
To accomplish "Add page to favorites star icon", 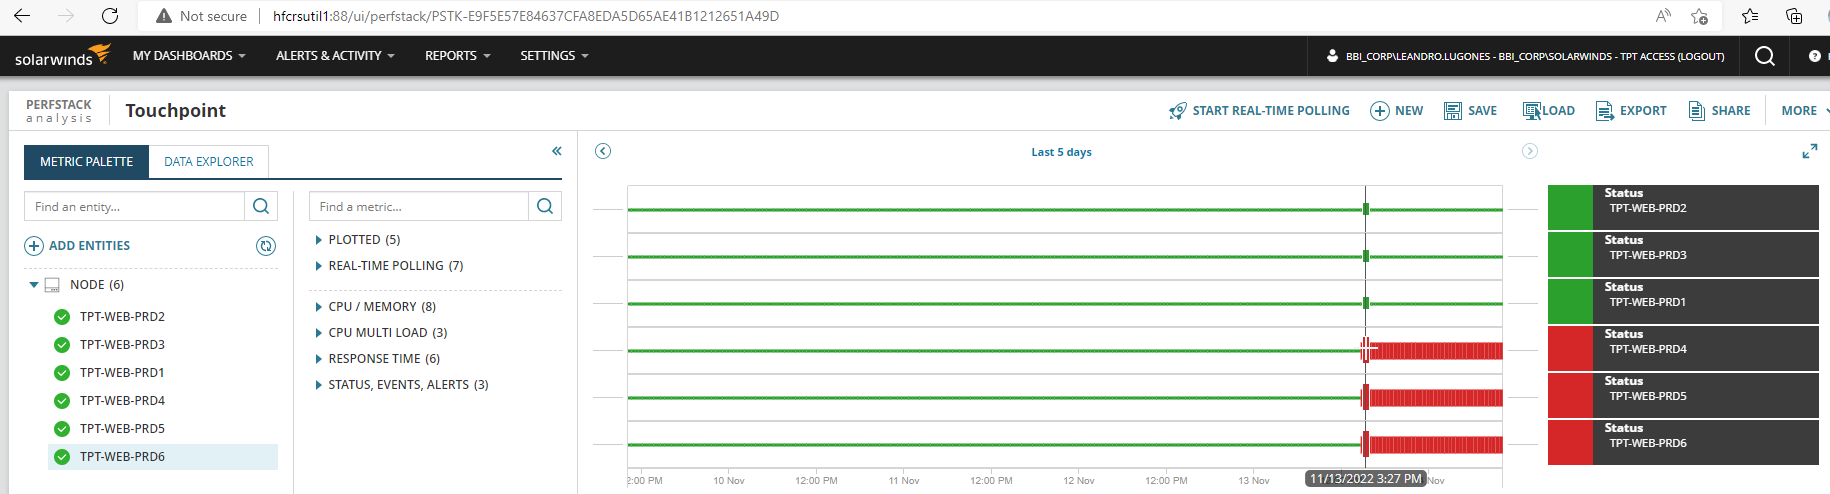I will 1699,16.
